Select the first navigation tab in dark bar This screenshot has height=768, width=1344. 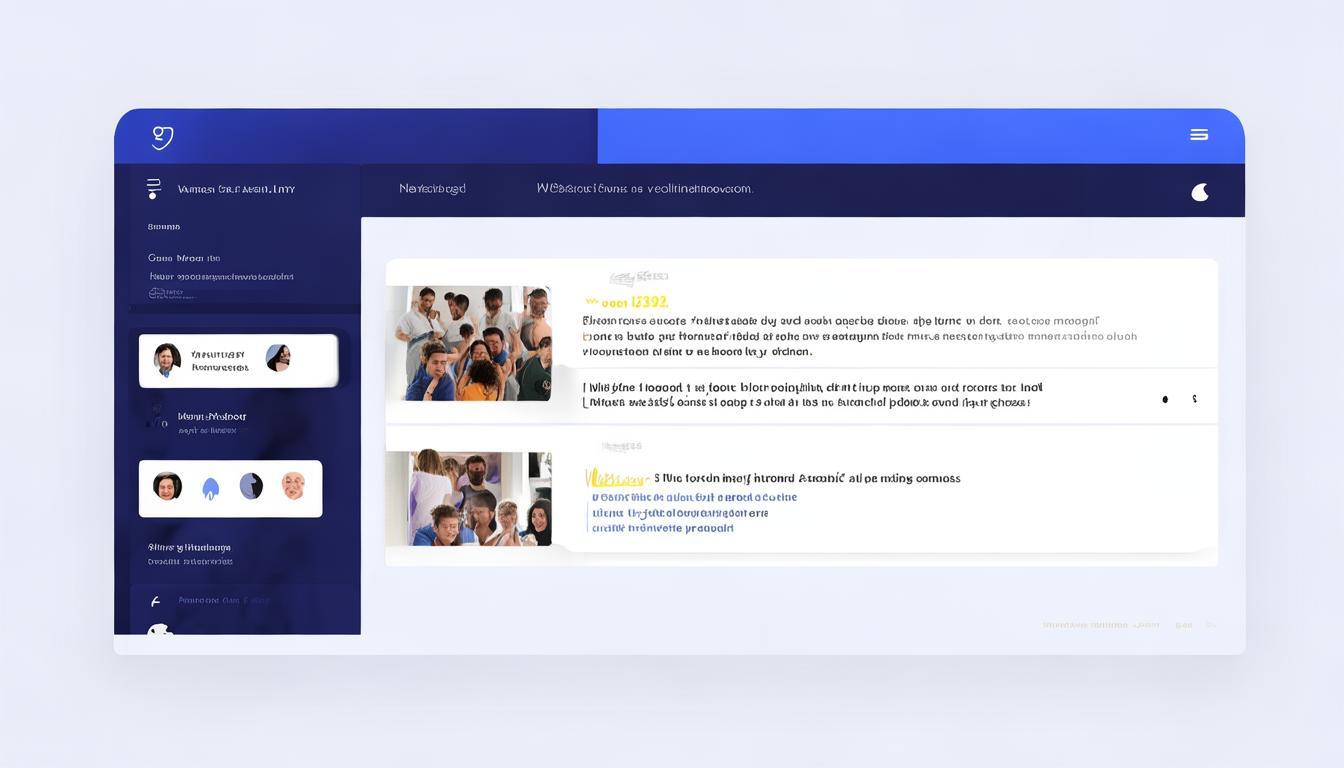432,189
